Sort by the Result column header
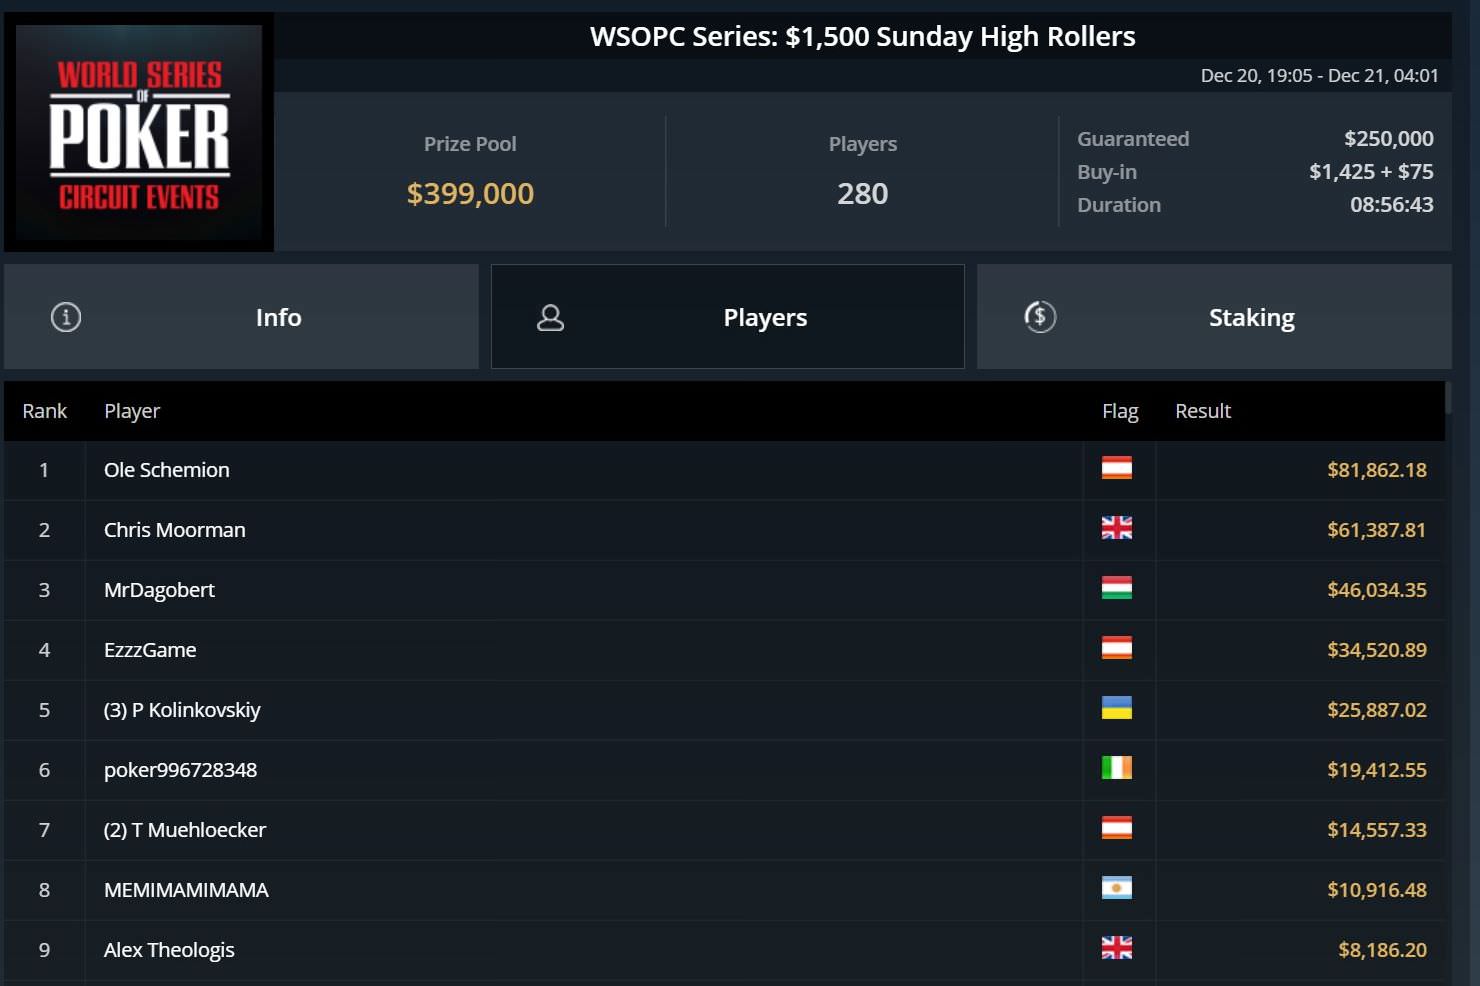The height and width of the screenshot is (986, 1480). point(1203,411)
